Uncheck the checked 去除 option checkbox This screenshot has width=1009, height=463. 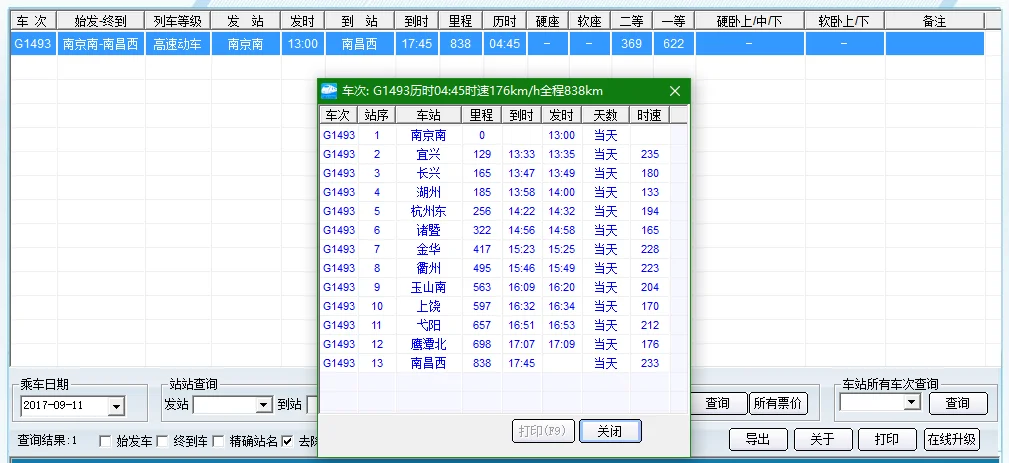point(287,441)
